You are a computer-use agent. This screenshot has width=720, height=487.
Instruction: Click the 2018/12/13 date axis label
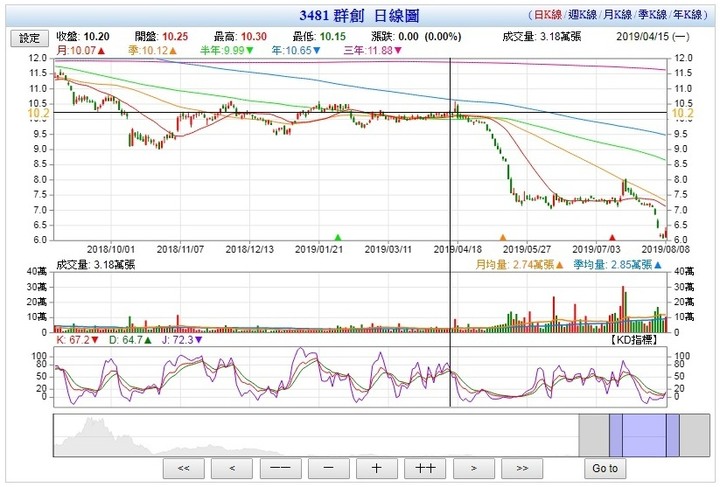pyautogui.click(x=249, y=249)
